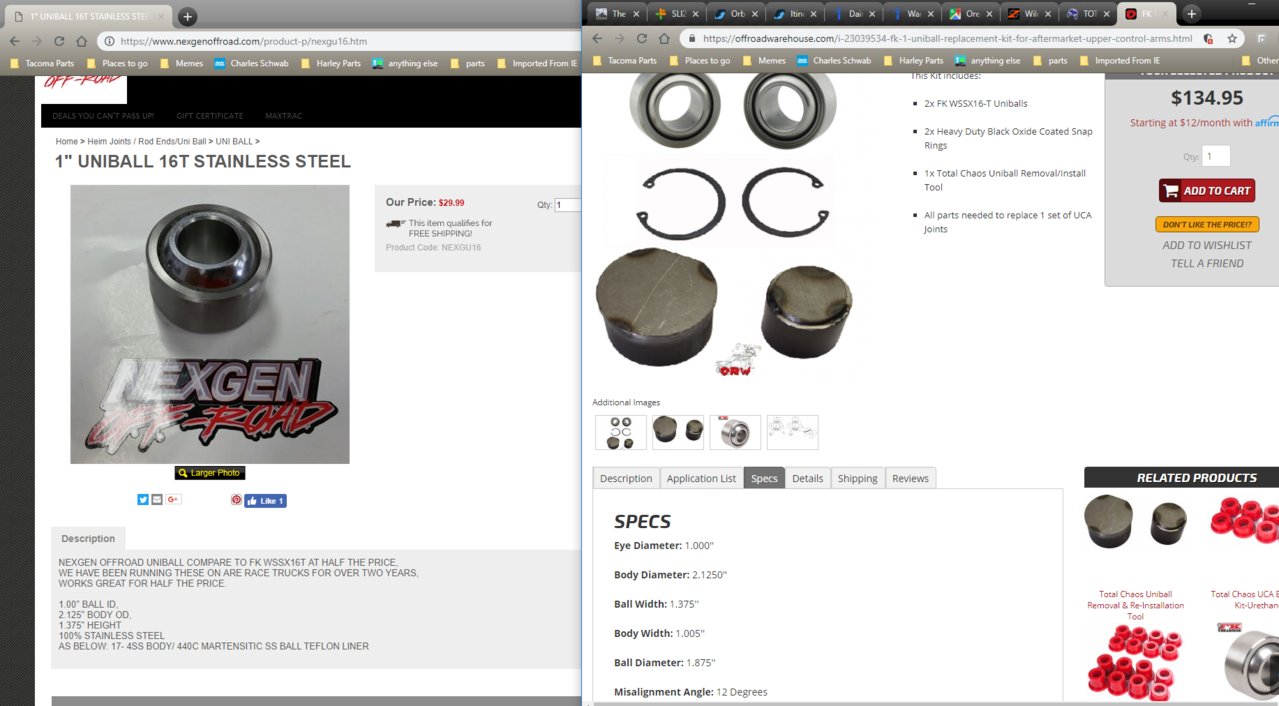Click Nexgen uniball product photo
The width and height of the screenshot is (1279, 706).
pyautogui.click(x=210, y=324)
